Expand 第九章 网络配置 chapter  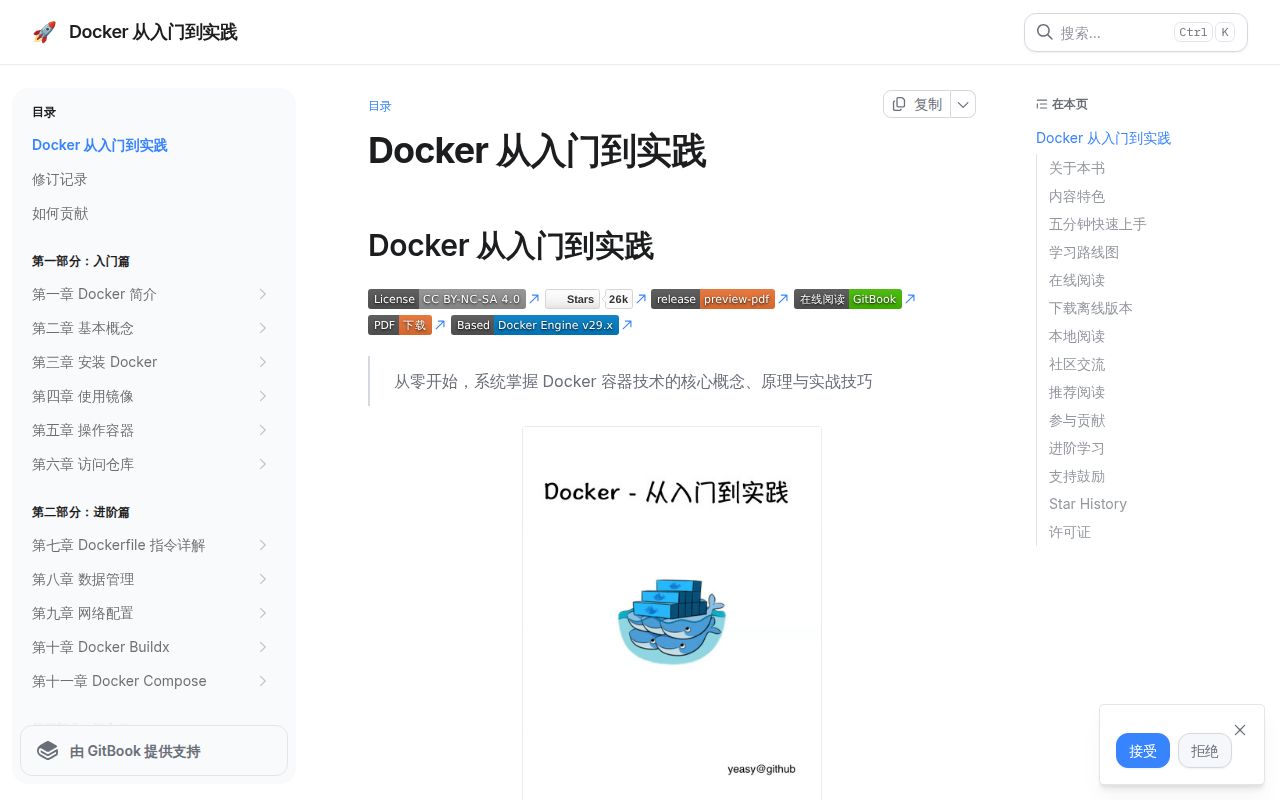tap(263, 613)
